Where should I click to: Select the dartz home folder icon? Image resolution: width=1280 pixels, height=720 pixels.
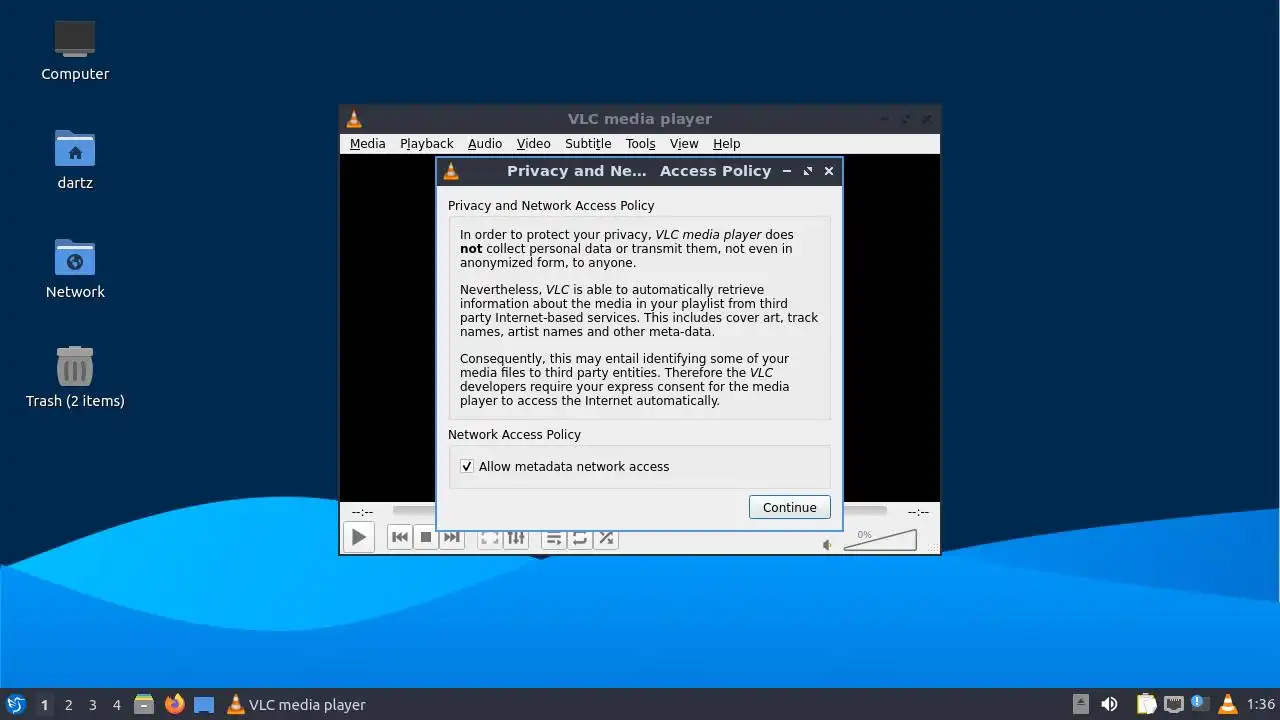click(75, 159)
